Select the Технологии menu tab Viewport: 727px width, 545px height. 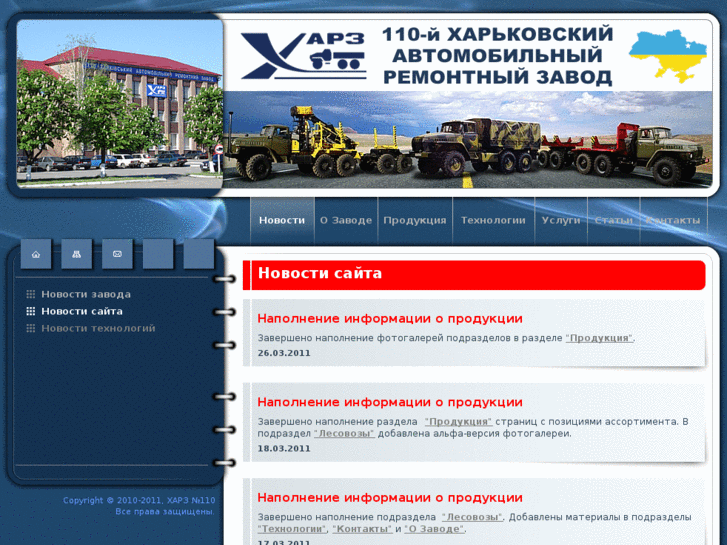pos(493,220)
